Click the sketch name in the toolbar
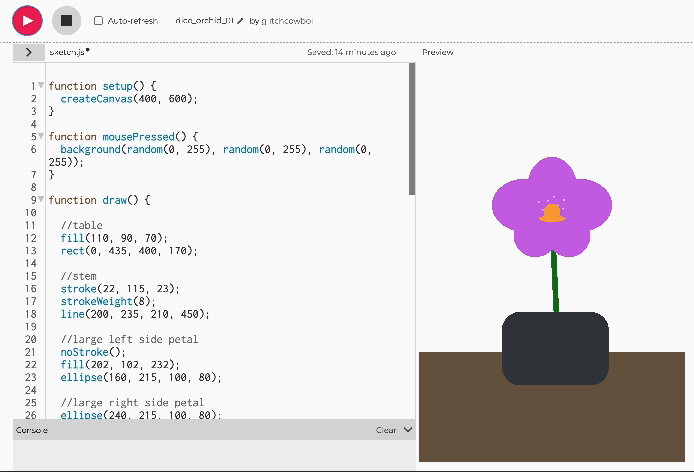694x472 pixels. pos(202,21)
